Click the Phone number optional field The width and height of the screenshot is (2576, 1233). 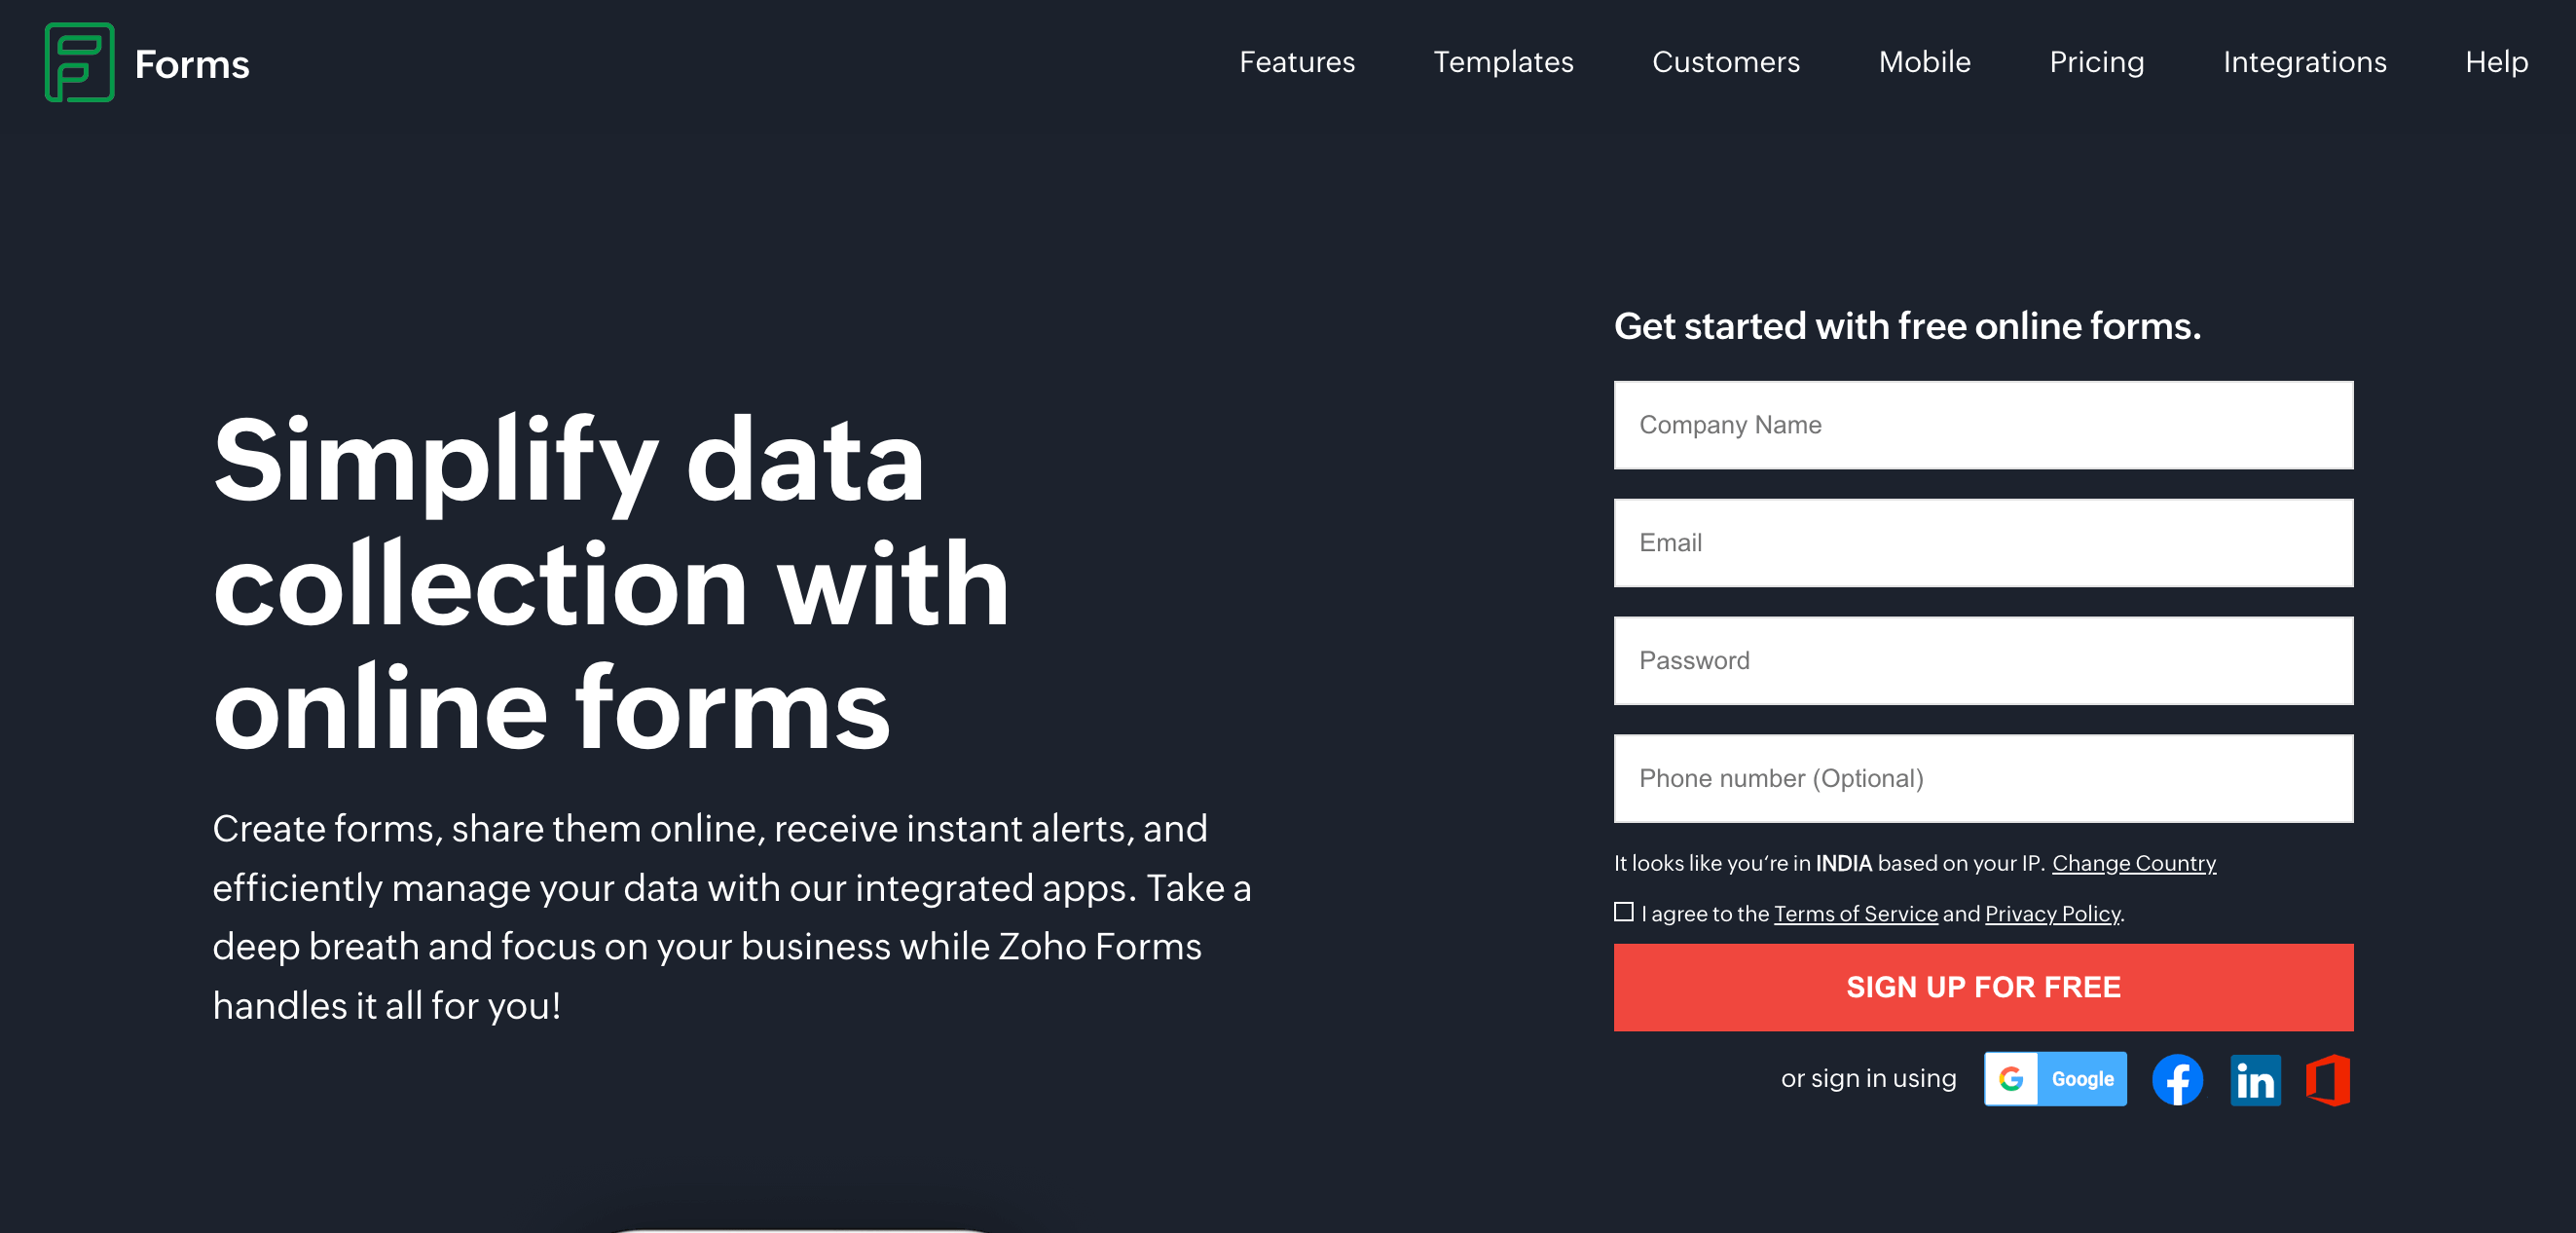[1983, 779]
